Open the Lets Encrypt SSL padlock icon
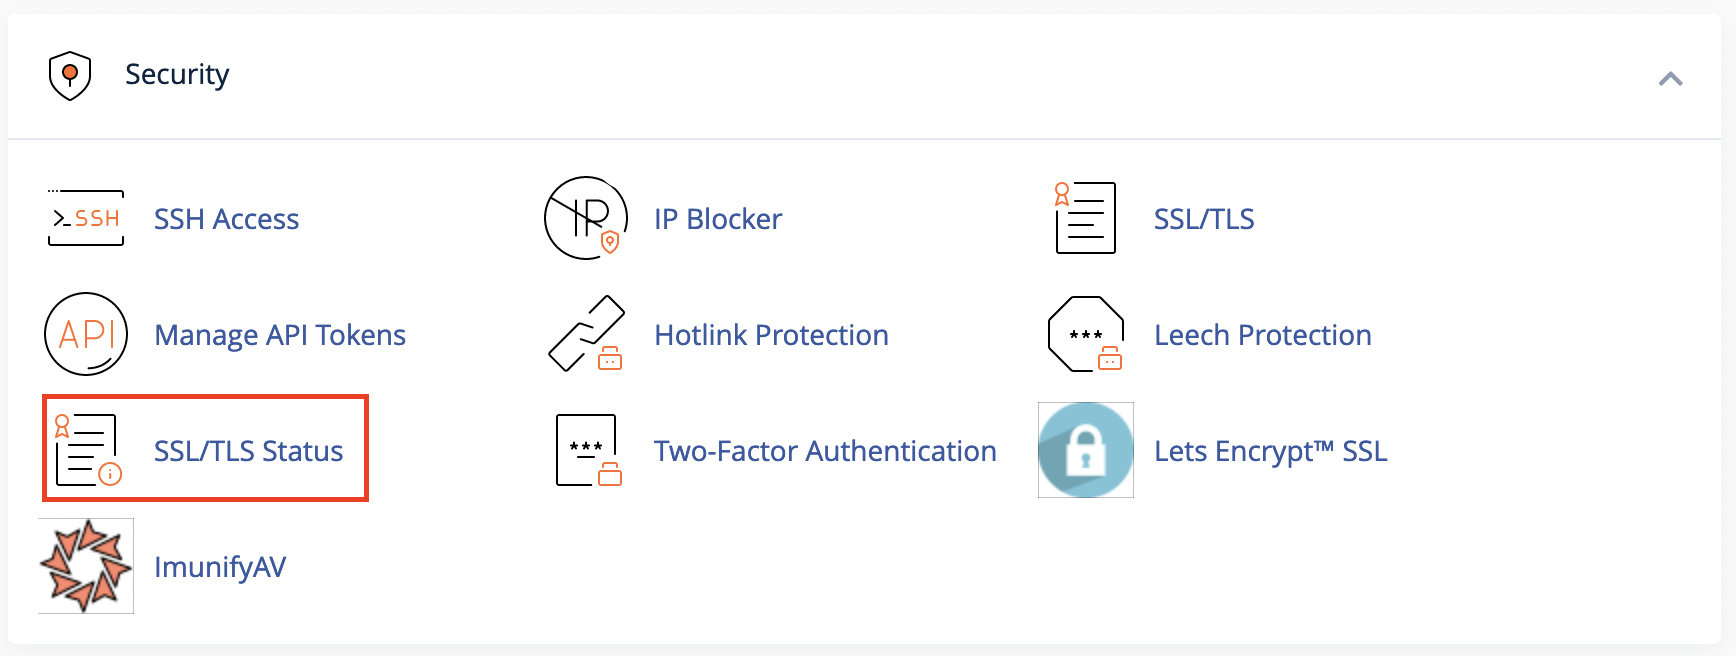The height and width of the screenshot is (656, 1736). click(x=1086, y=450)
